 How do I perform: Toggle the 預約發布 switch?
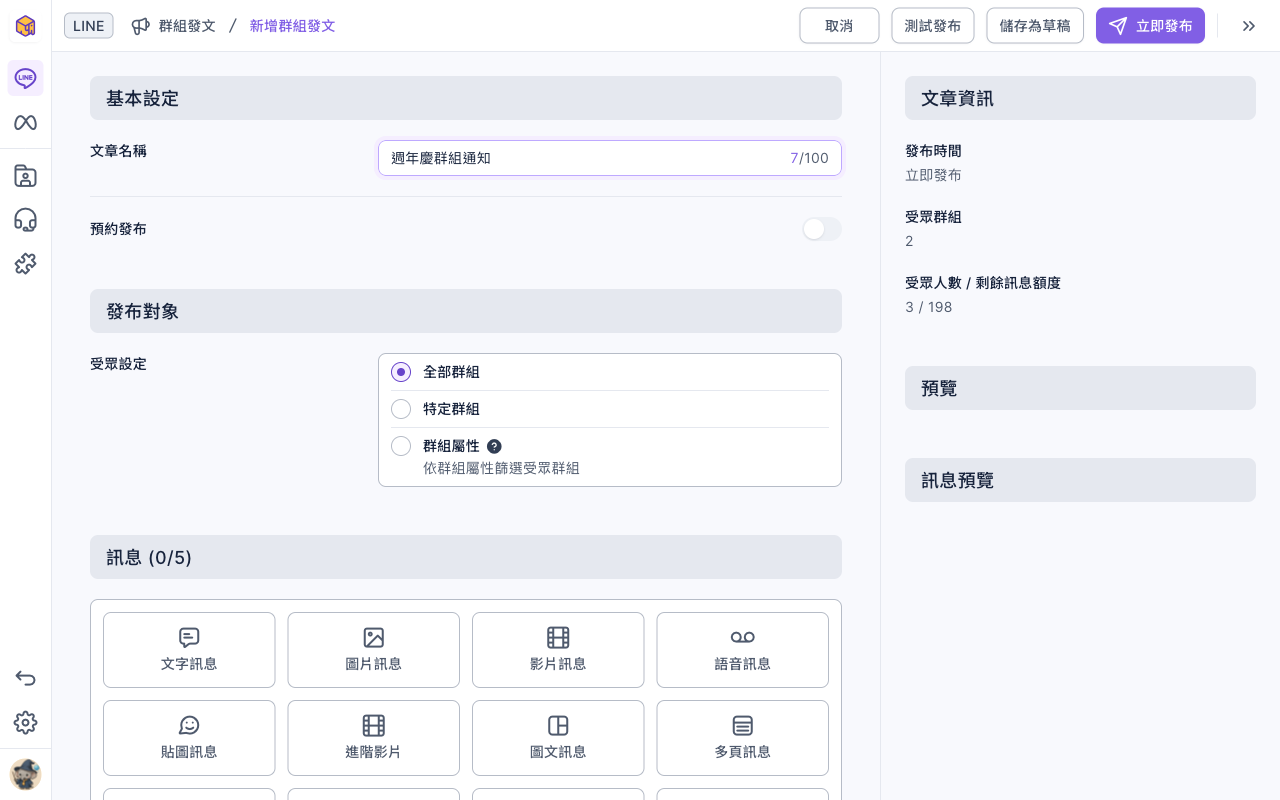[x=822, y=229]
